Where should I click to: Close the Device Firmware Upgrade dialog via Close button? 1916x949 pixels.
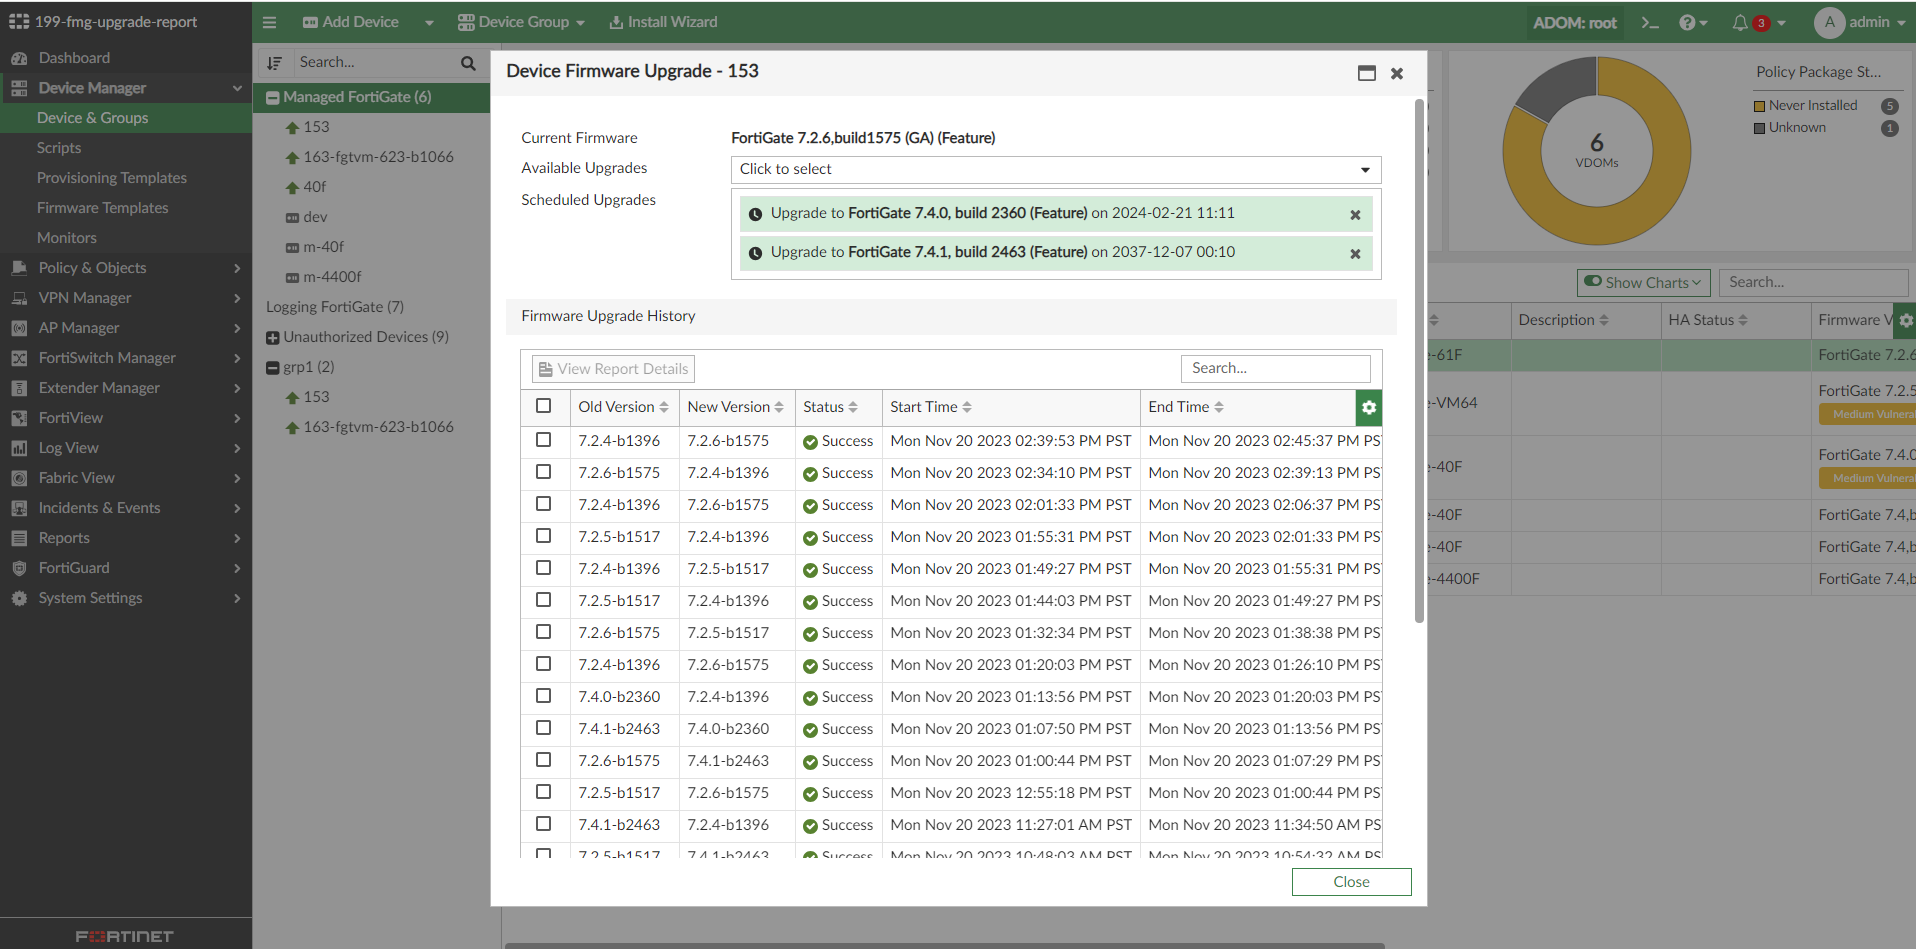tap(1351, 881)
